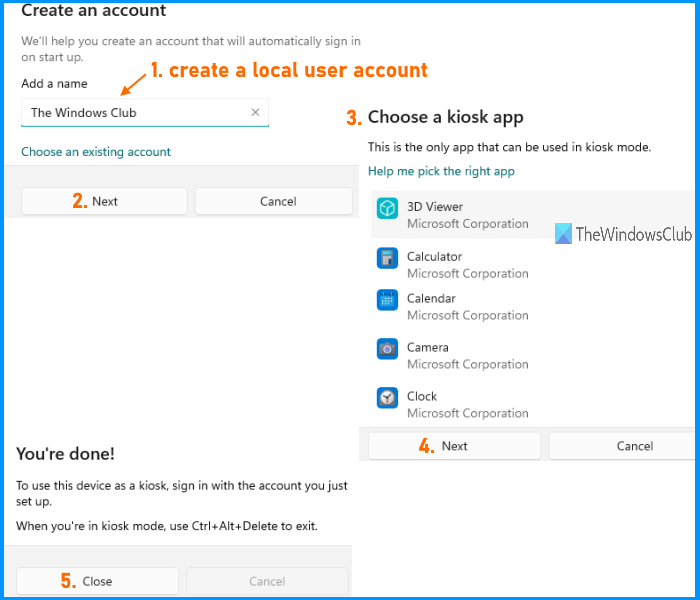Open Help me pick the right app
Screen dimensions: 700x600
pos(441,171)
